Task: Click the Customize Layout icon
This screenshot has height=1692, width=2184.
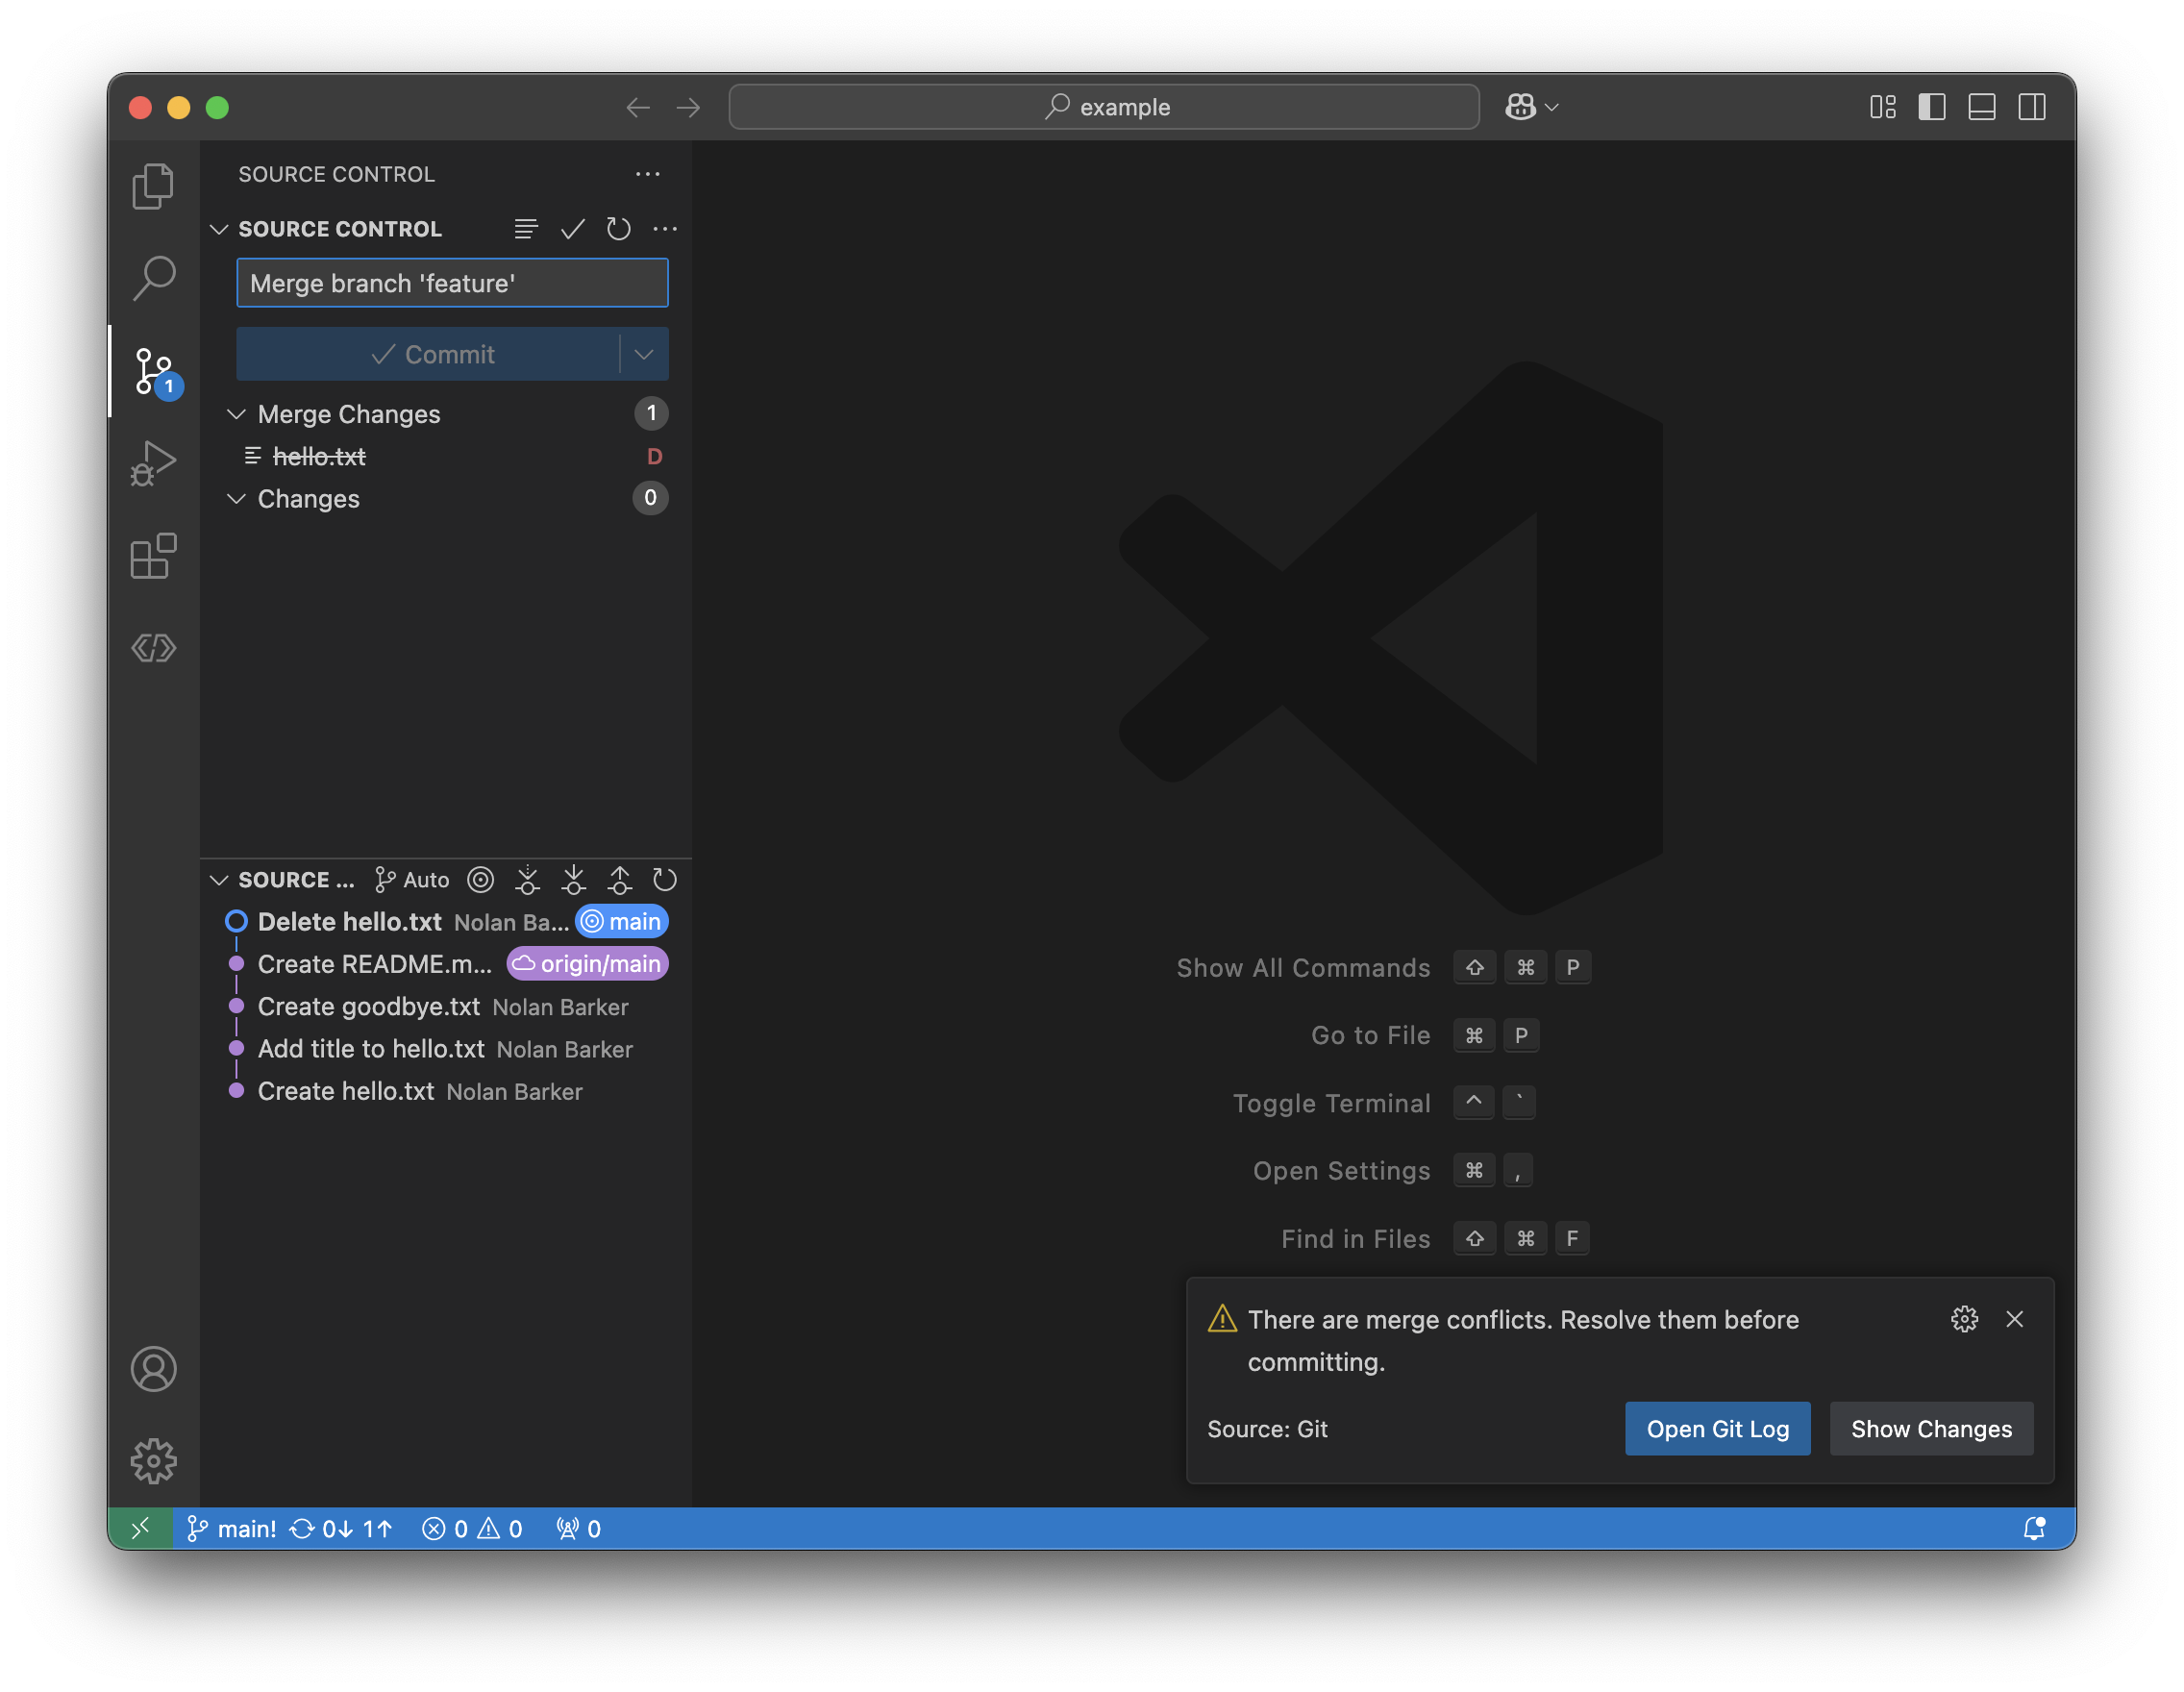Action: click(1882, 107)
